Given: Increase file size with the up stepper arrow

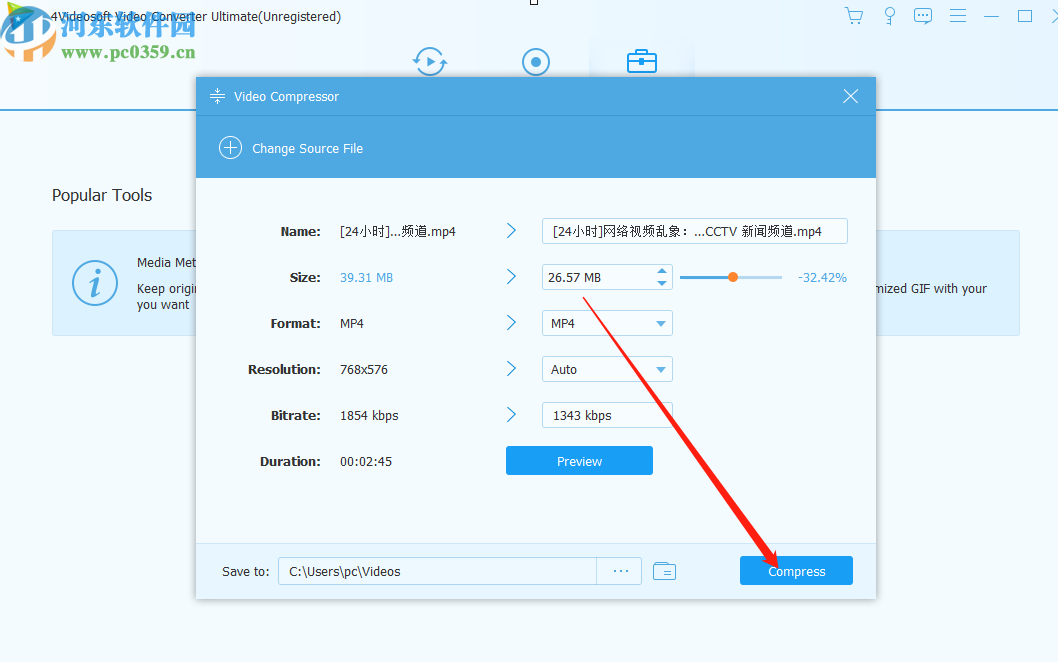Looking at the screenshot, I should pyautogui.click(x=660, y=271).
